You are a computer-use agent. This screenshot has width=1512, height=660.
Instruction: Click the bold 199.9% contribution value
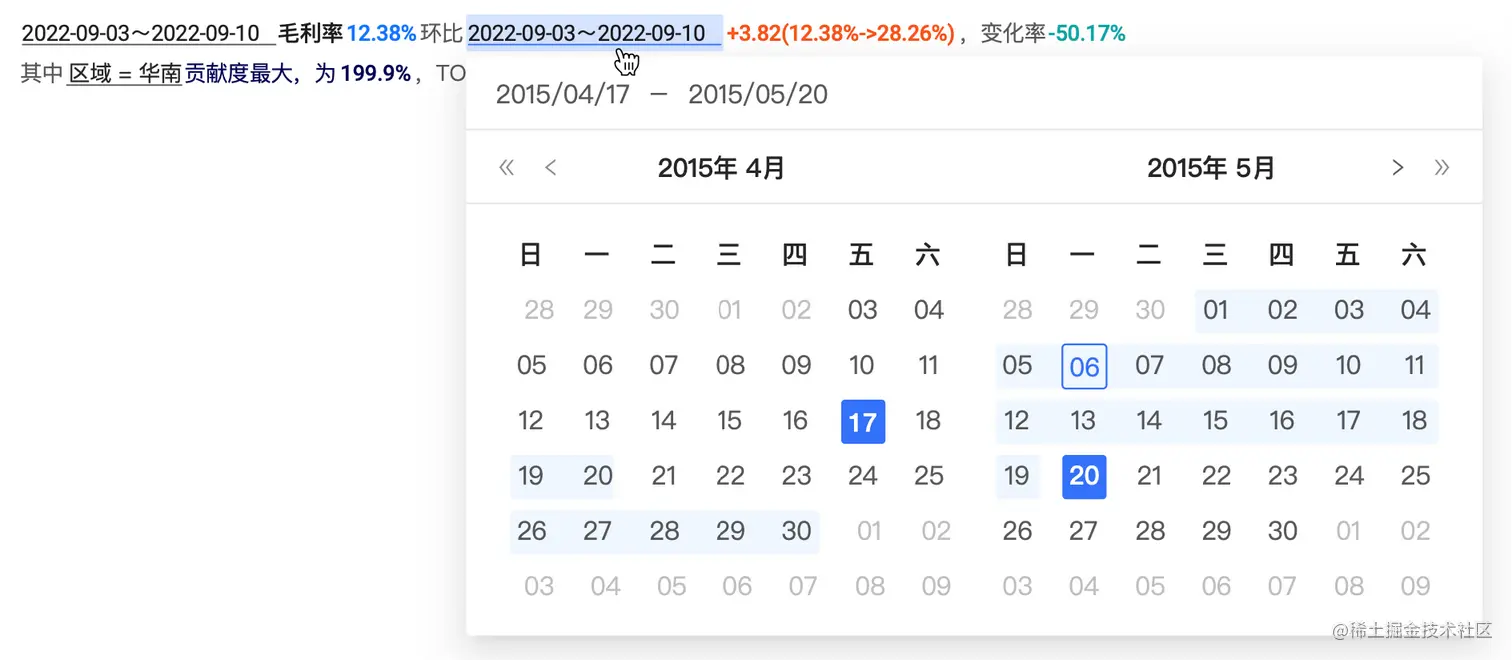pos(376,74)
